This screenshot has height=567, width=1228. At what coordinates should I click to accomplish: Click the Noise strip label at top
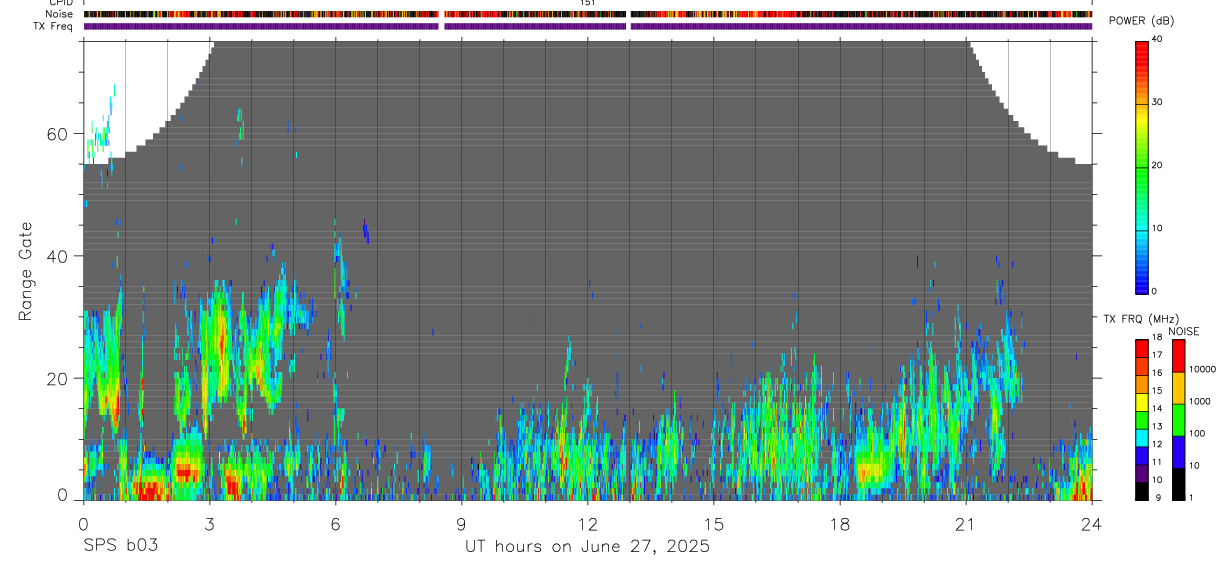tap(59, 14)
